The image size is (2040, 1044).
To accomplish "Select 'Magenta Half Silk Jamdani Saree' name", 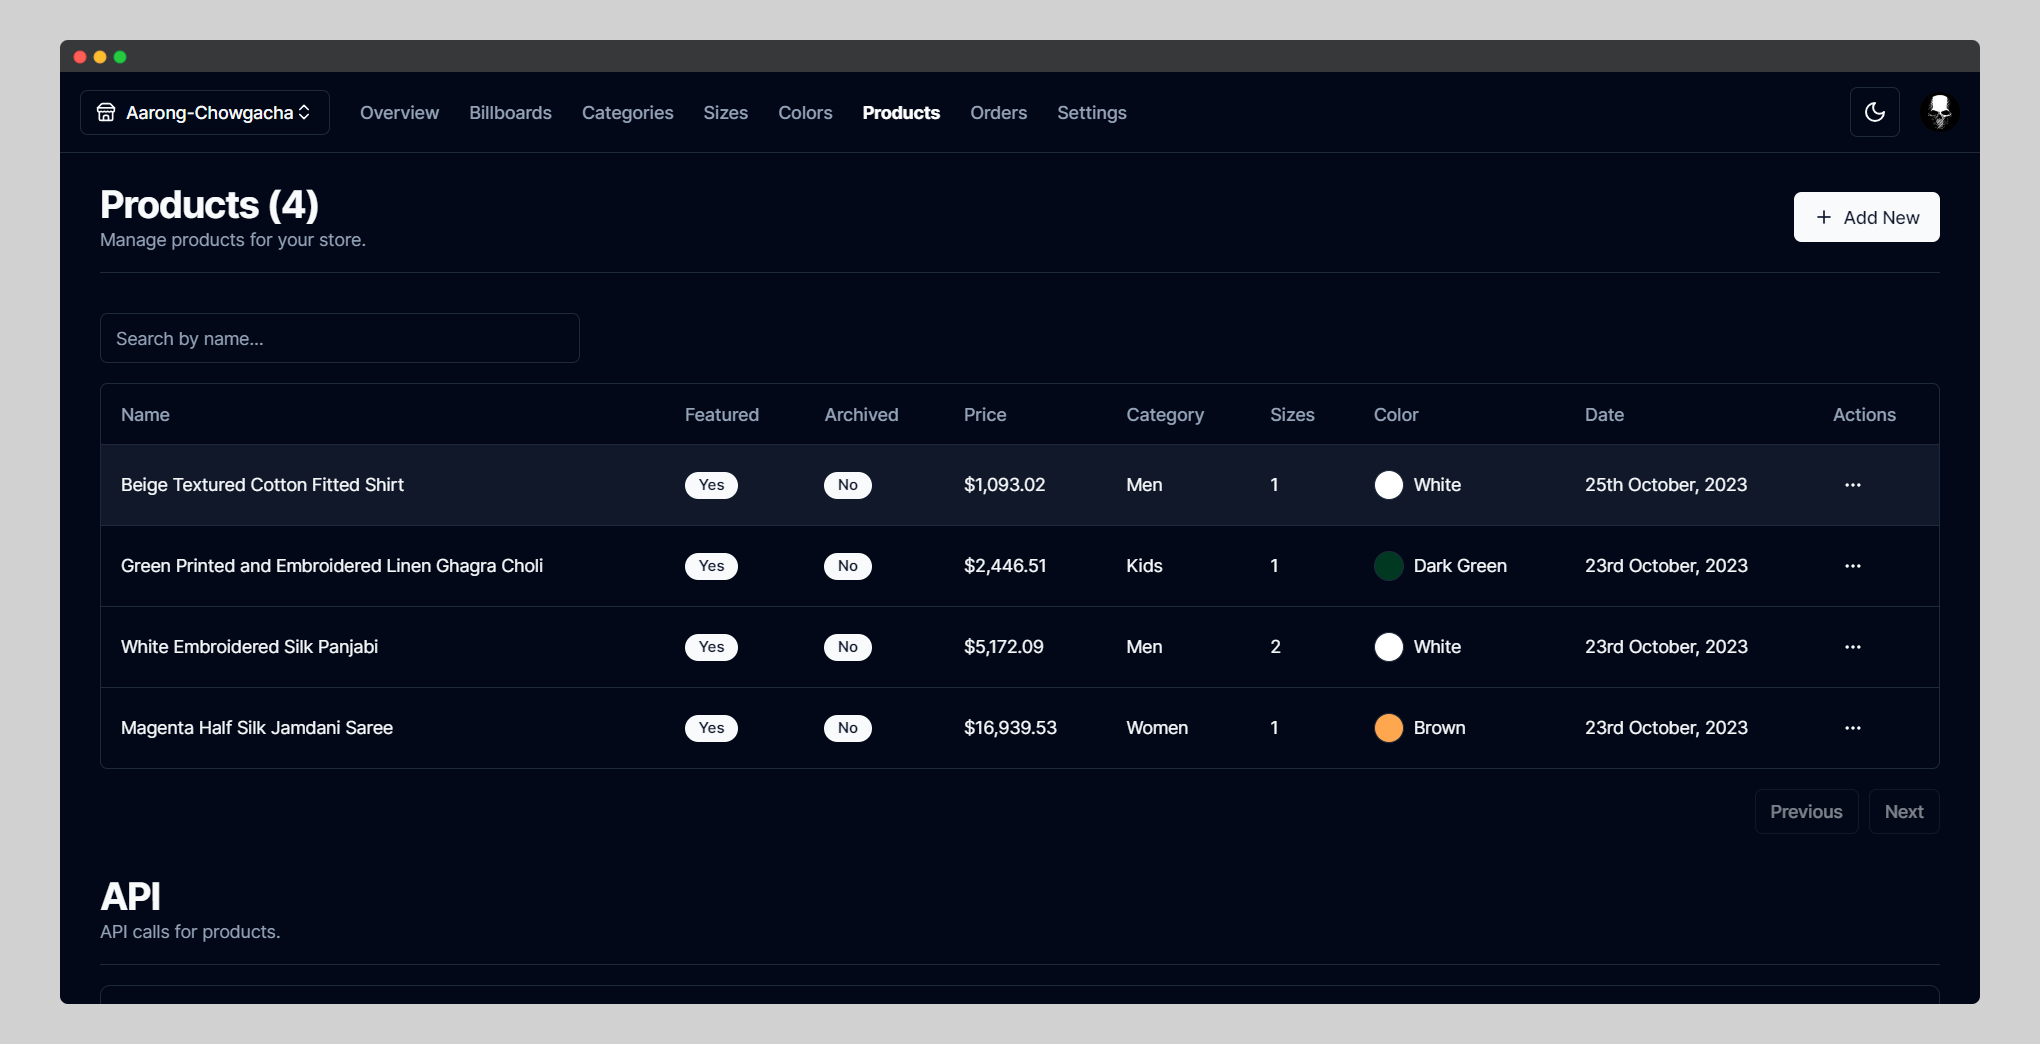I will tap(257, 728).
